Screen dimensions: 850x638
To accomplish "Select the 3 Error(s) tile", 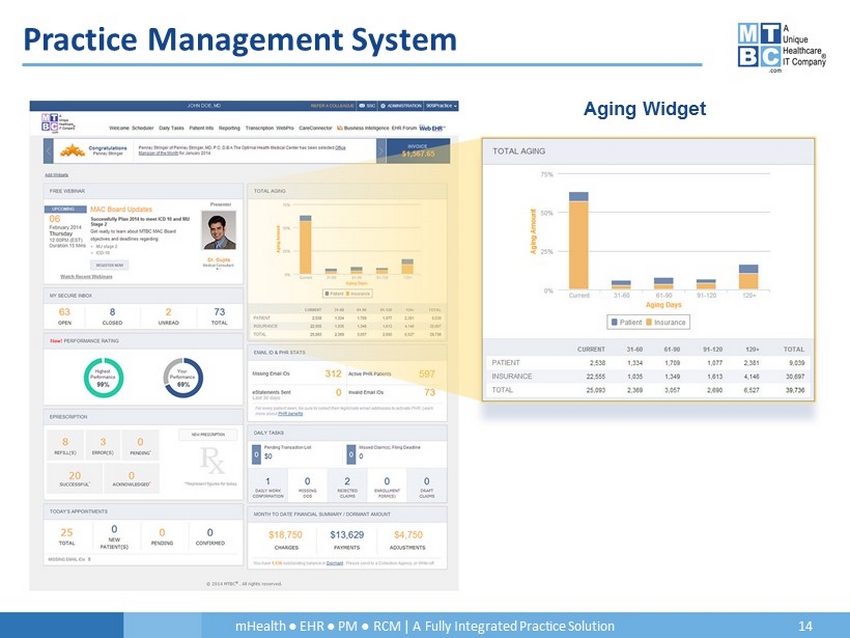I will pyautogui.click(x=102, y=446).
